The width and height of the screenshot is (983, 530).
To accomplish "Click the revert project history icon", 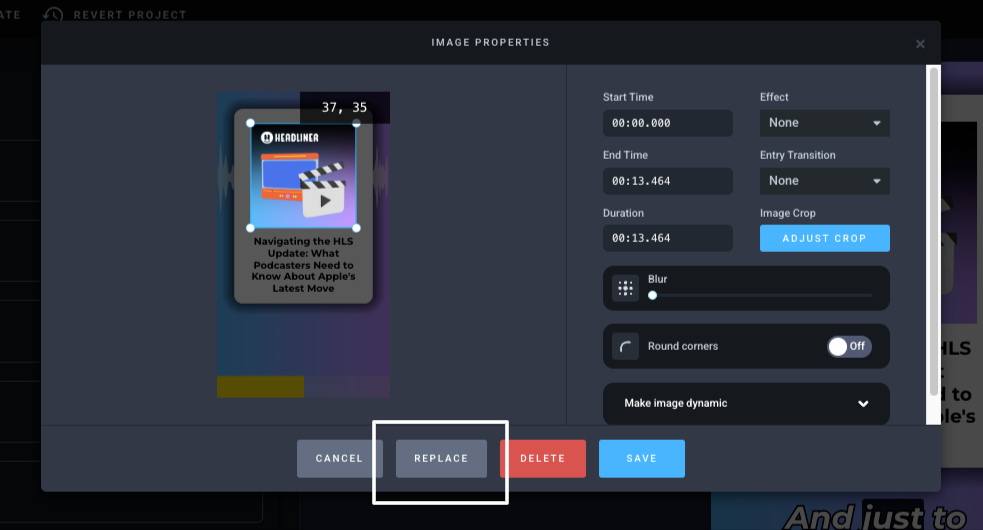I will click(x=53, y=15).
